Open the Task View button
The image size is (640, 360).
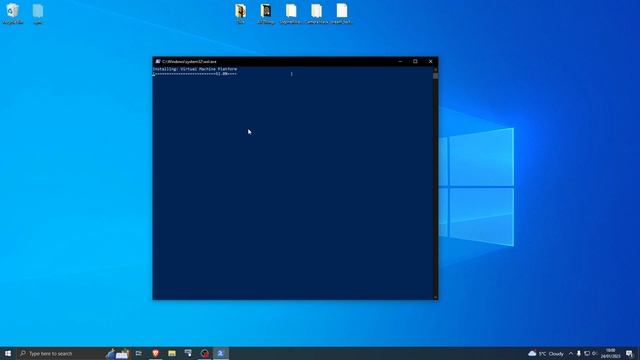tap(139, 353)
